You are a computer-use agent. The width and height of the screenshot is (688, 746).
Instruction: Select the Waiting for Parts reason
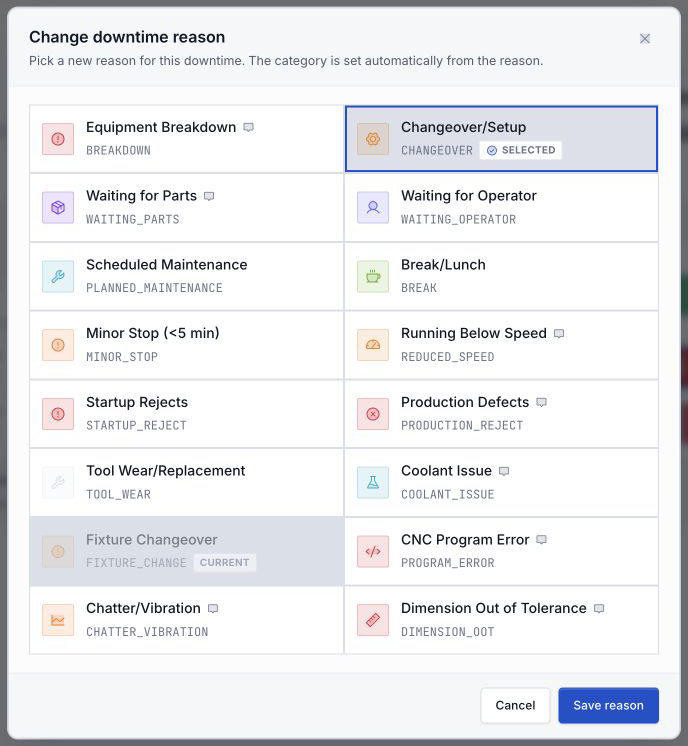tap(187, 207)
